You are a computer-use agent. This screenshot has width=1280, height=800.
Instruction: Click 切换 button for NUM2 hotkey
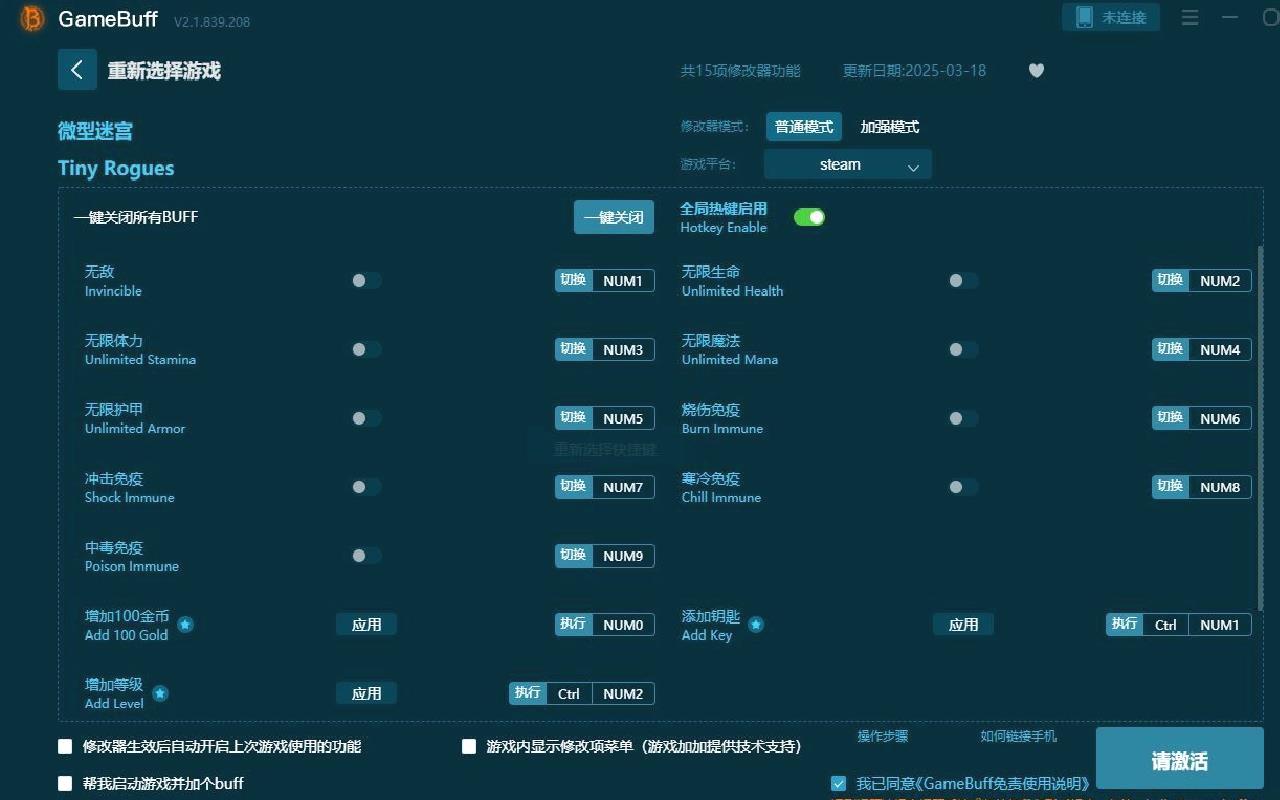pyautogui.click(x=1170, y=280)
